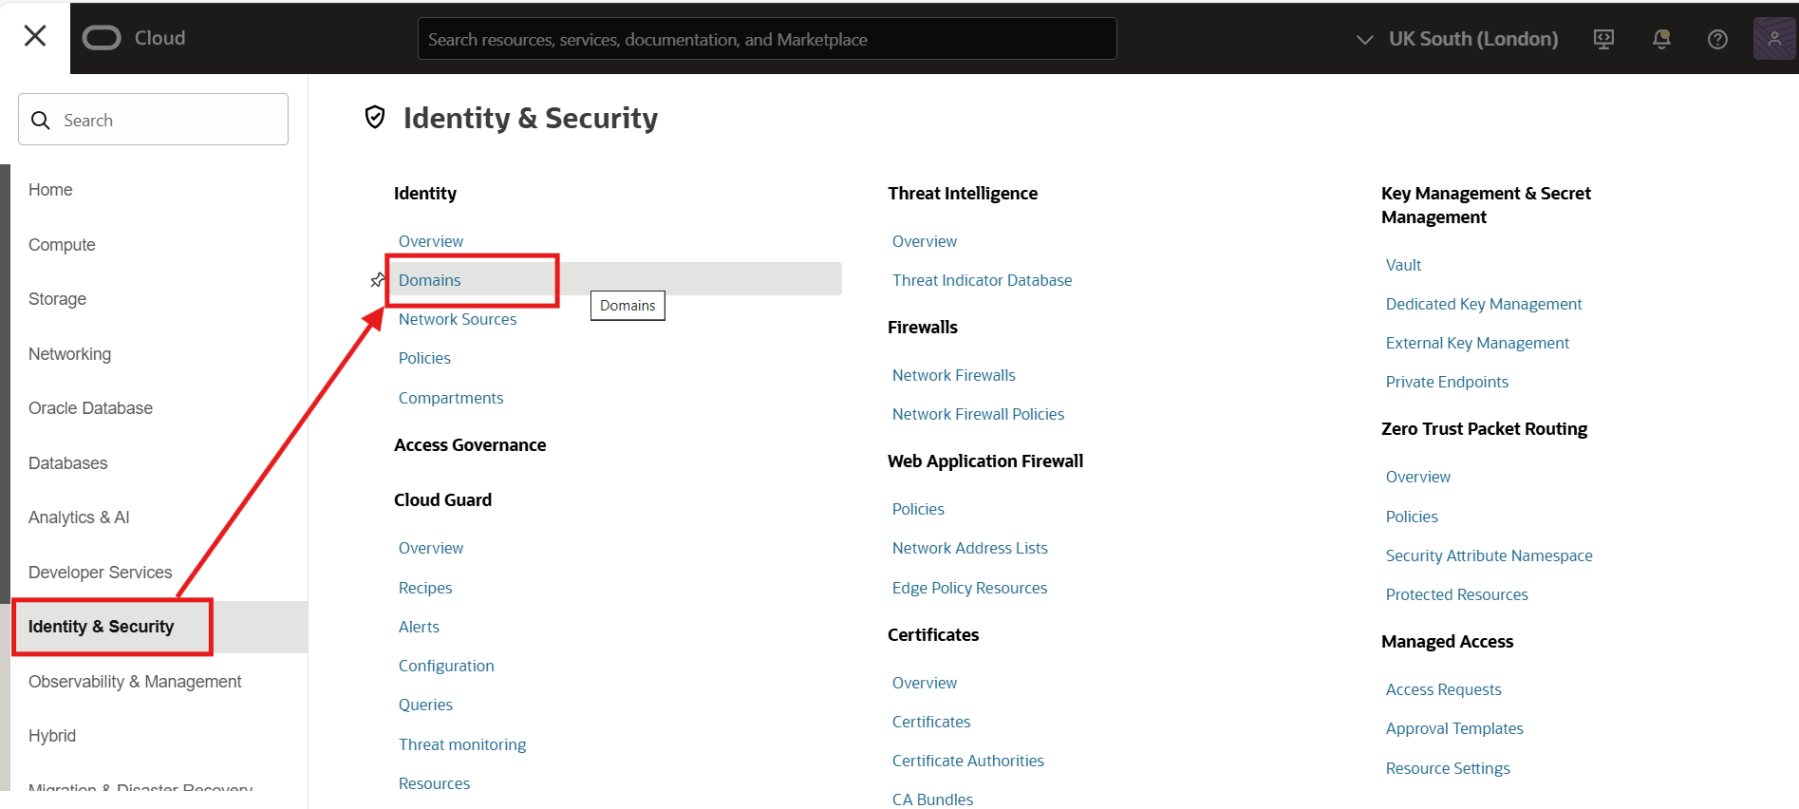Click the top resource search bar
The height and width of the screenshot is (809, 1799).
click(766, 39)
